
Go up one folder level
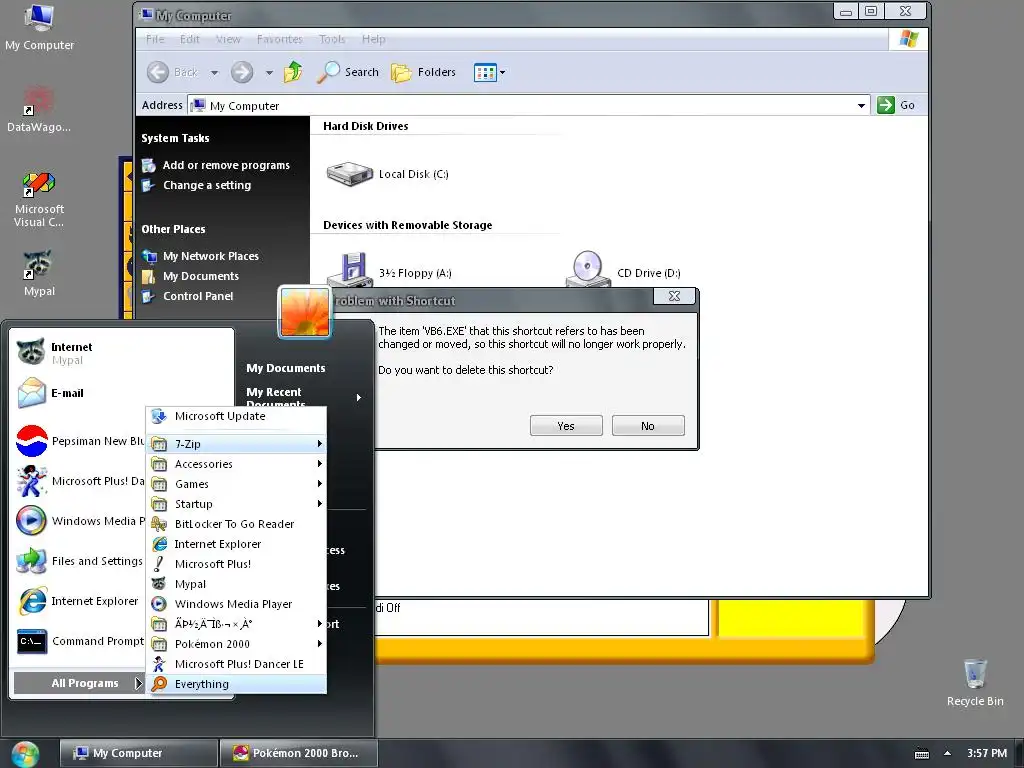point(293,72)
